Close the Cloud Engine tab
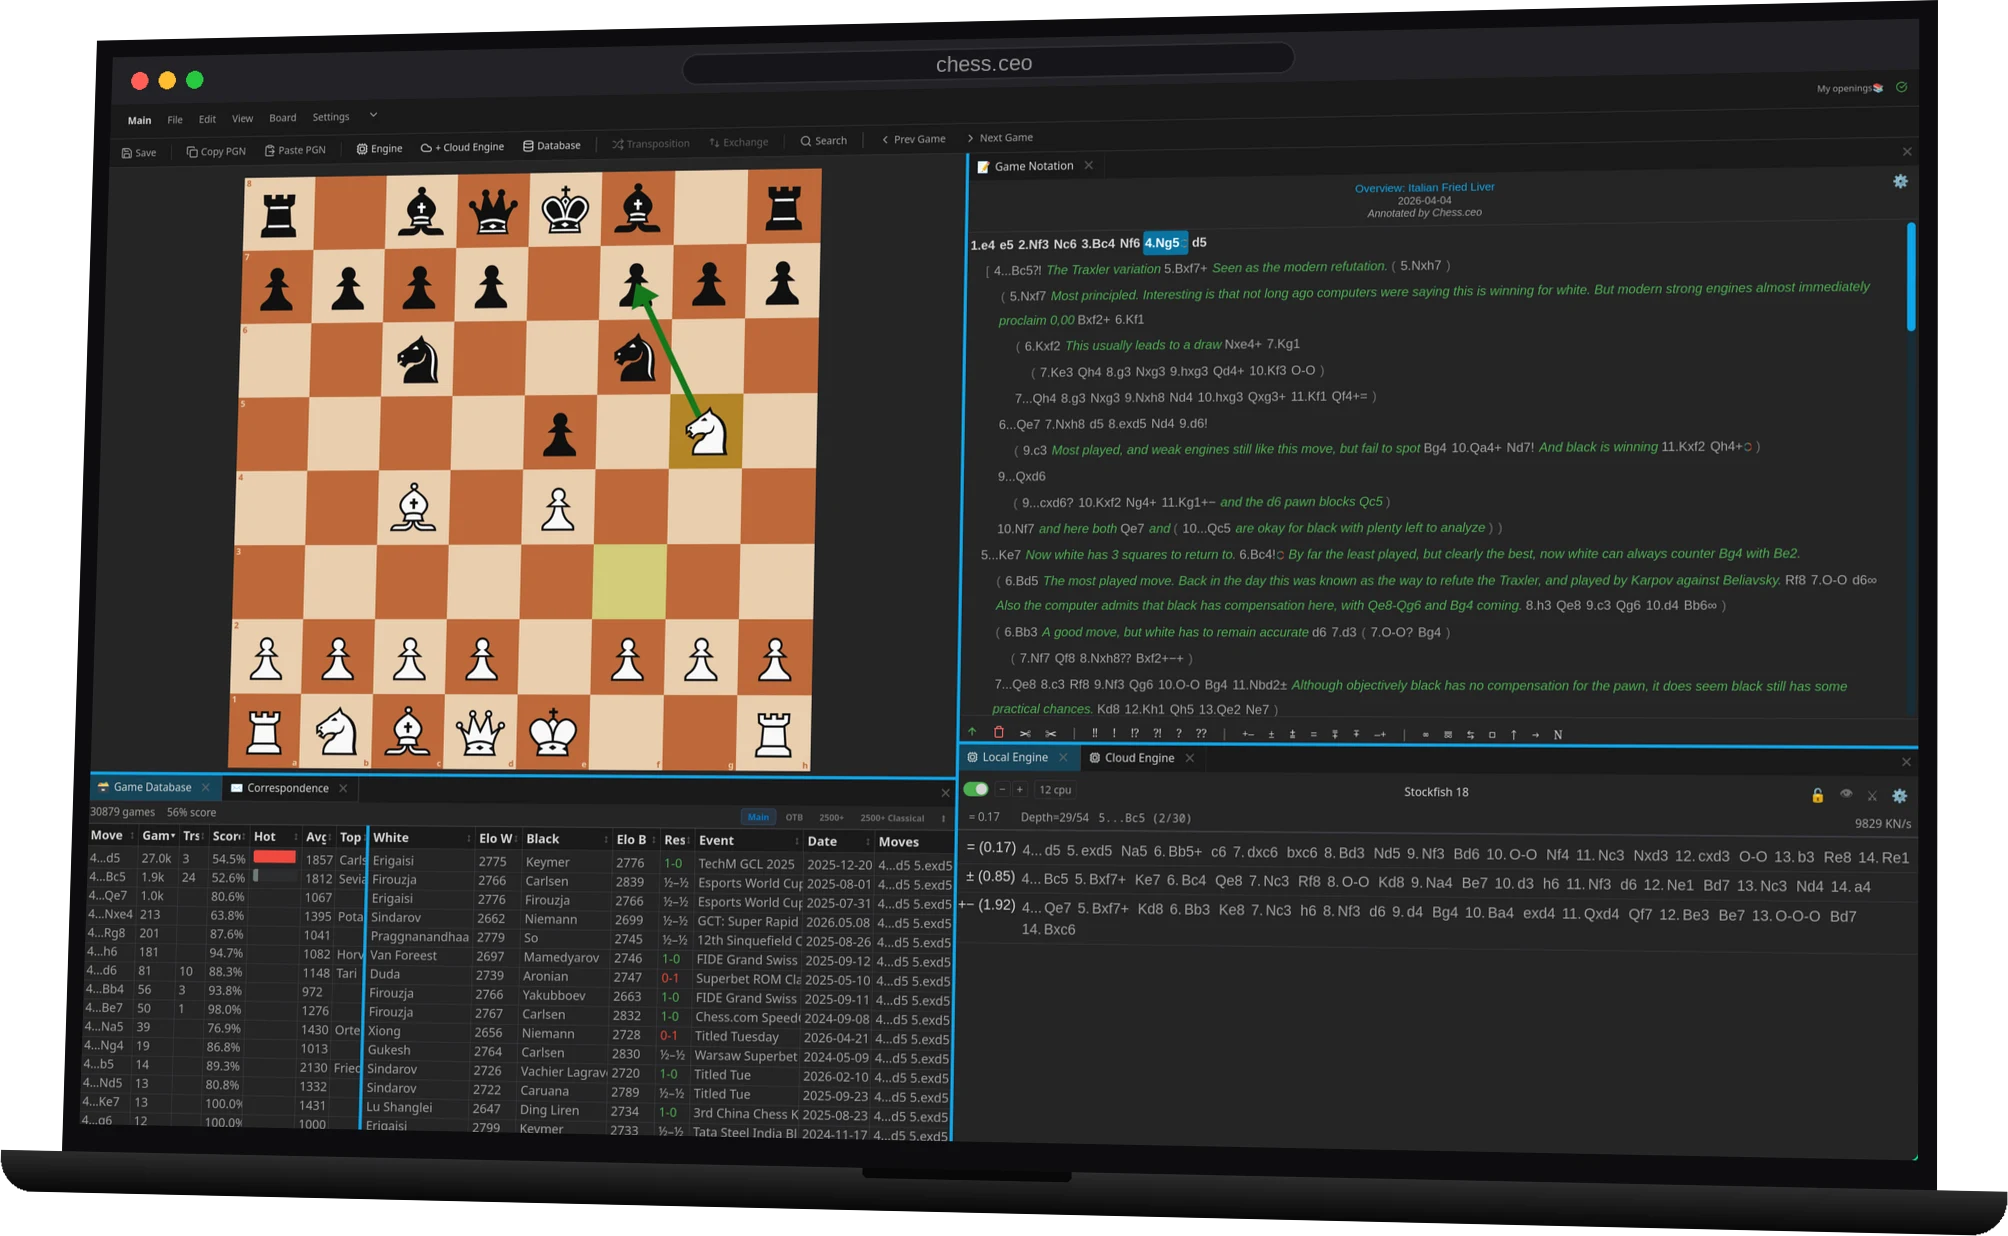The image size is (2008, 1236). [x=1189, y=758]
